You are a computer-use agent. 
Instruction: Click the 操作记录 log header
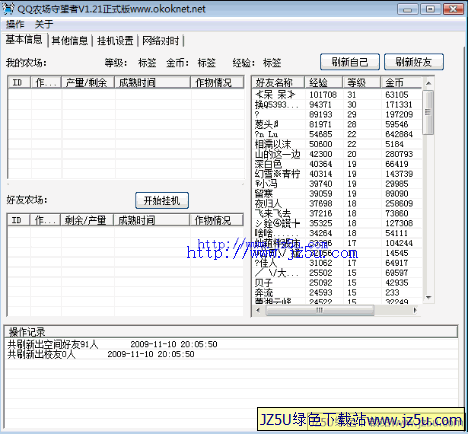pos(231,332)
